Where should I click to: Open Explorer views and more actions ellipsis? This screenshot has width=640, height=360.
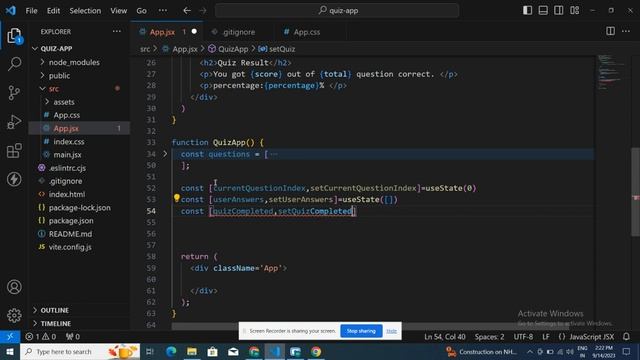(x=117, y=31)
